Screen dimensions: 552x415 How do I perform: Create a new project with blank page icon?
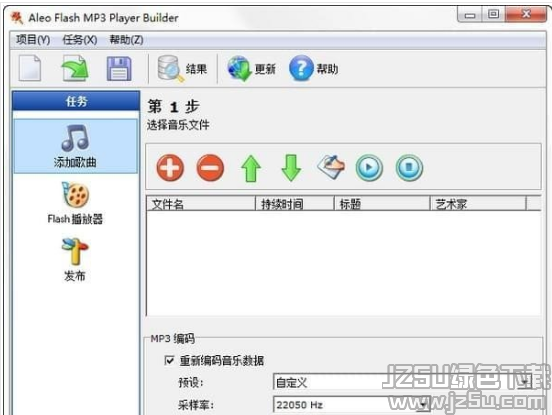30,68
